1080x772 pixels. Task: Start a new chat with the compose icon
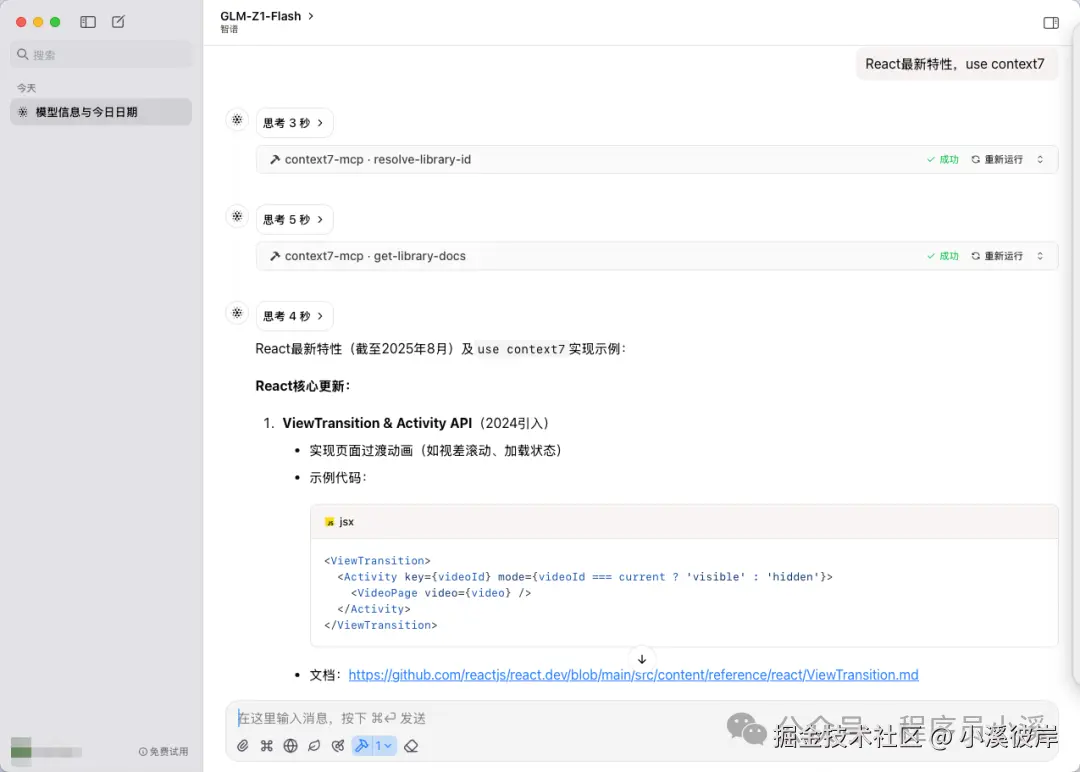[x=117, y=21]
